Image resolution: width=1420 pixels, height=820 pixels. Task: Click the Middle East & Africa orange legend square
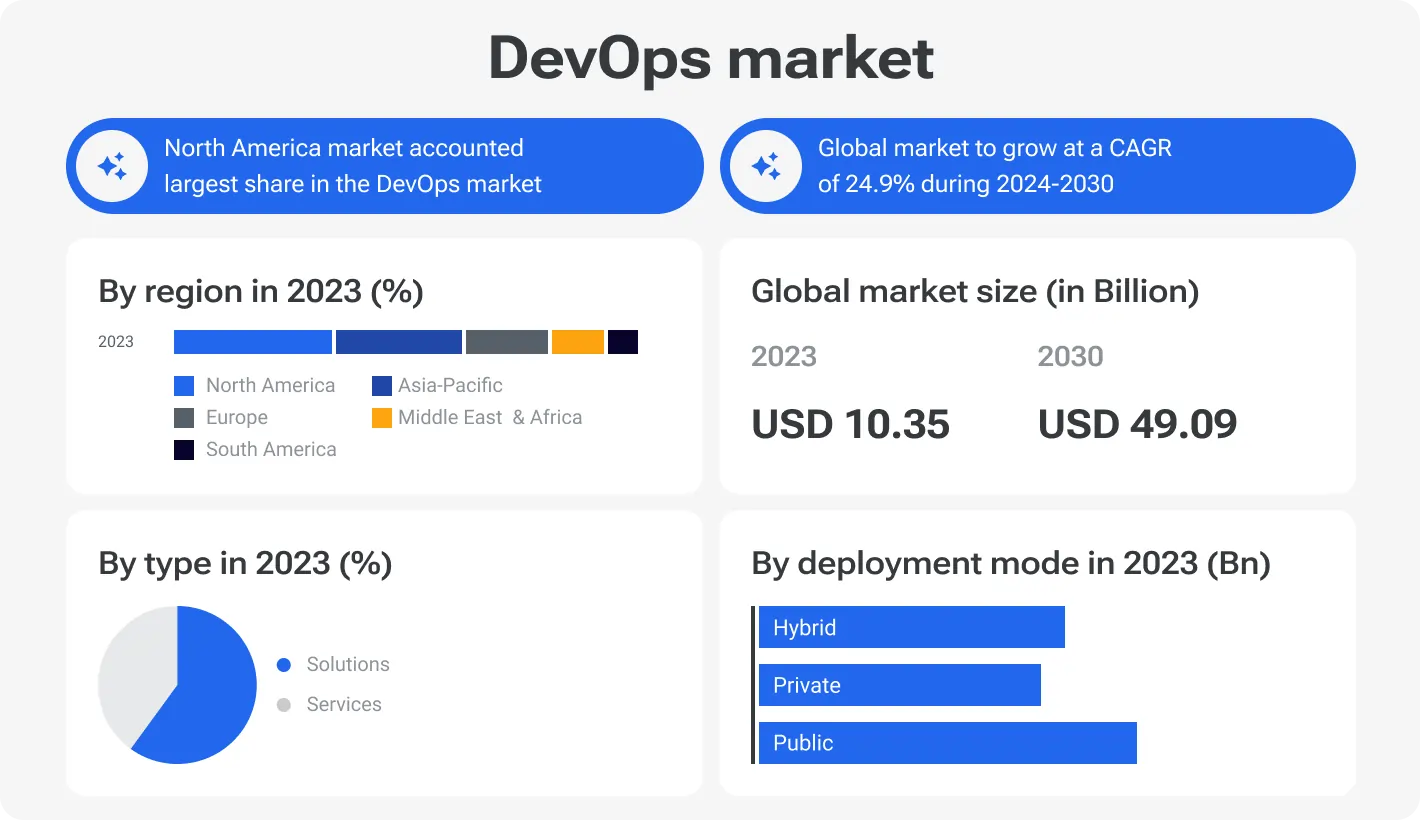tap(381, 417)
